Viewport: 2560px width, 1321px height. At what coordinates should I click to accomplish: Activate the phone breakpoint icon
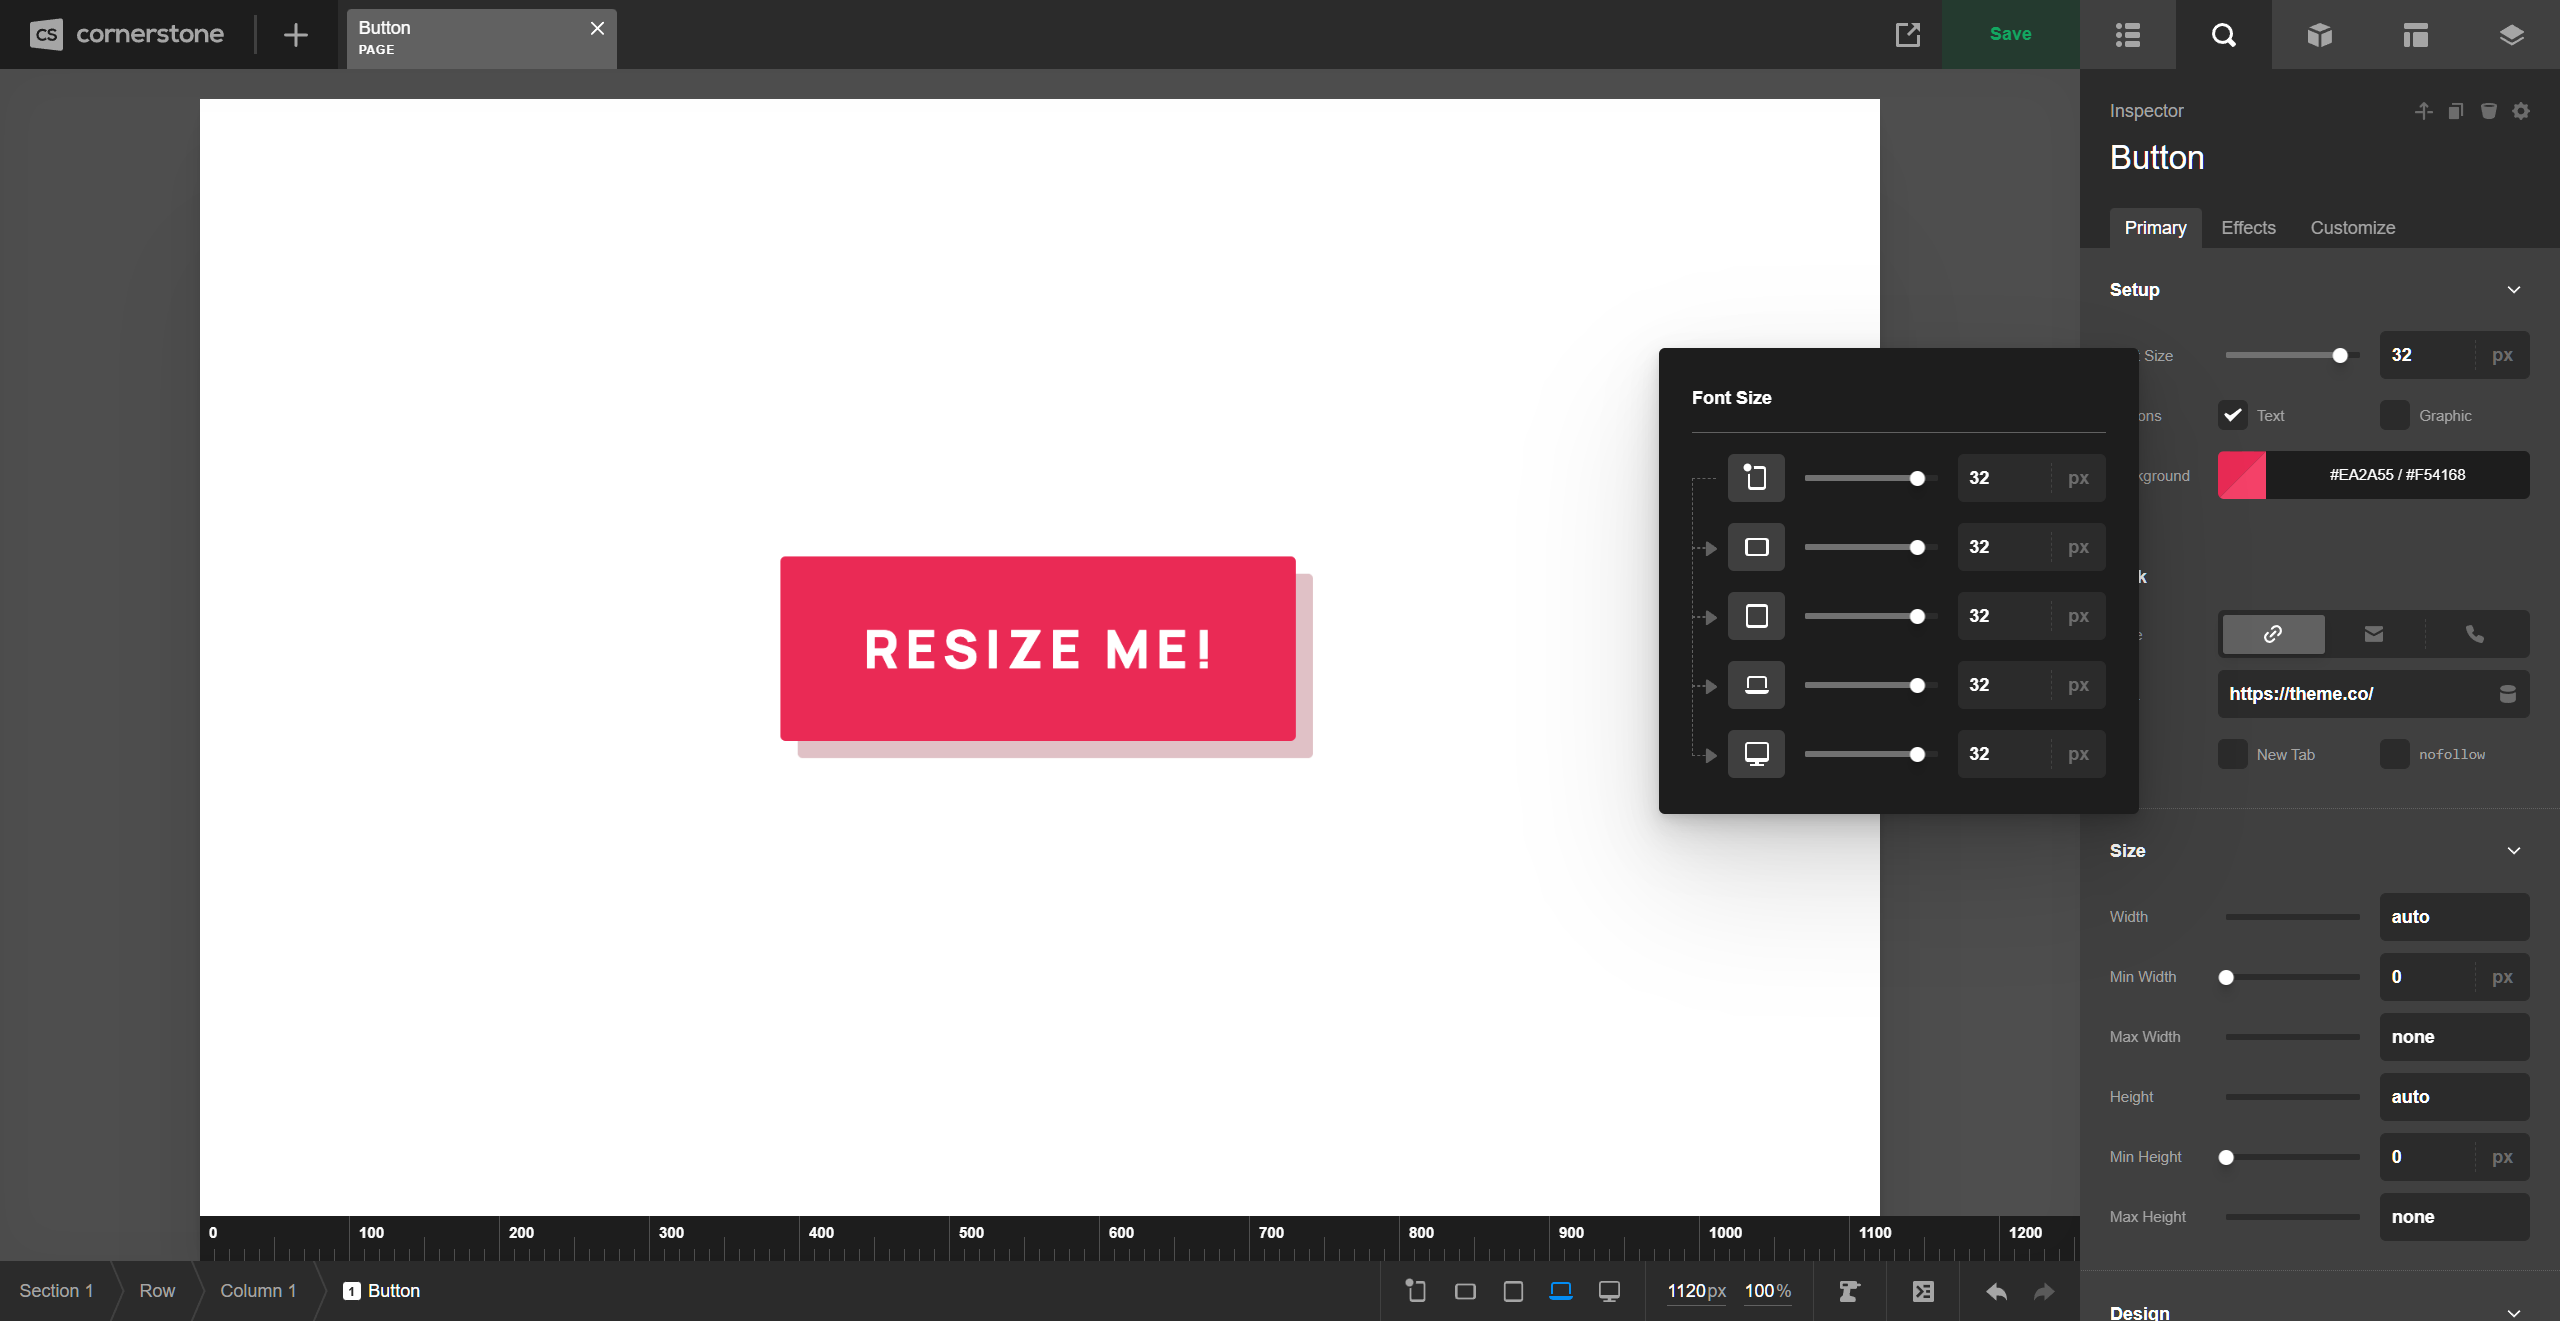tap(1415, 1290)
